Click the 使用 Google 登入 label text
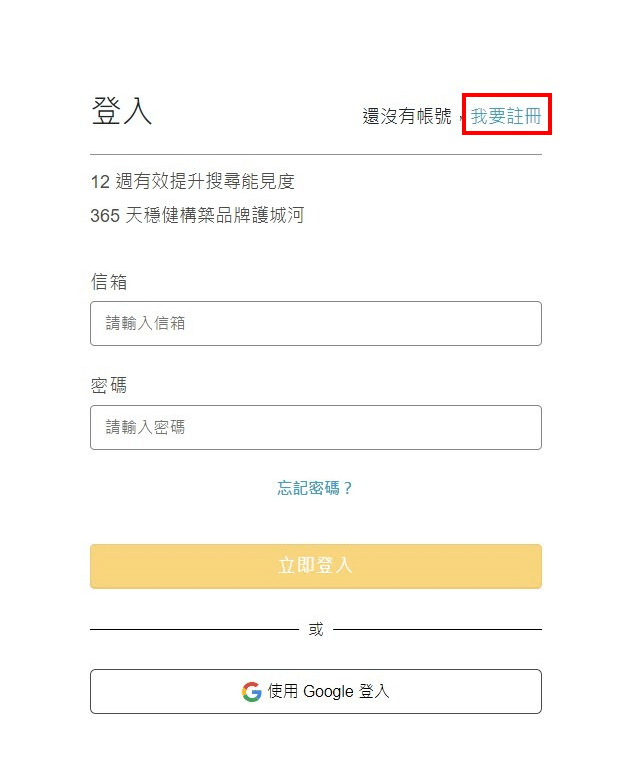Image resolution: width=631 pixels, height=769 pixels. click(x=329, y=692)
